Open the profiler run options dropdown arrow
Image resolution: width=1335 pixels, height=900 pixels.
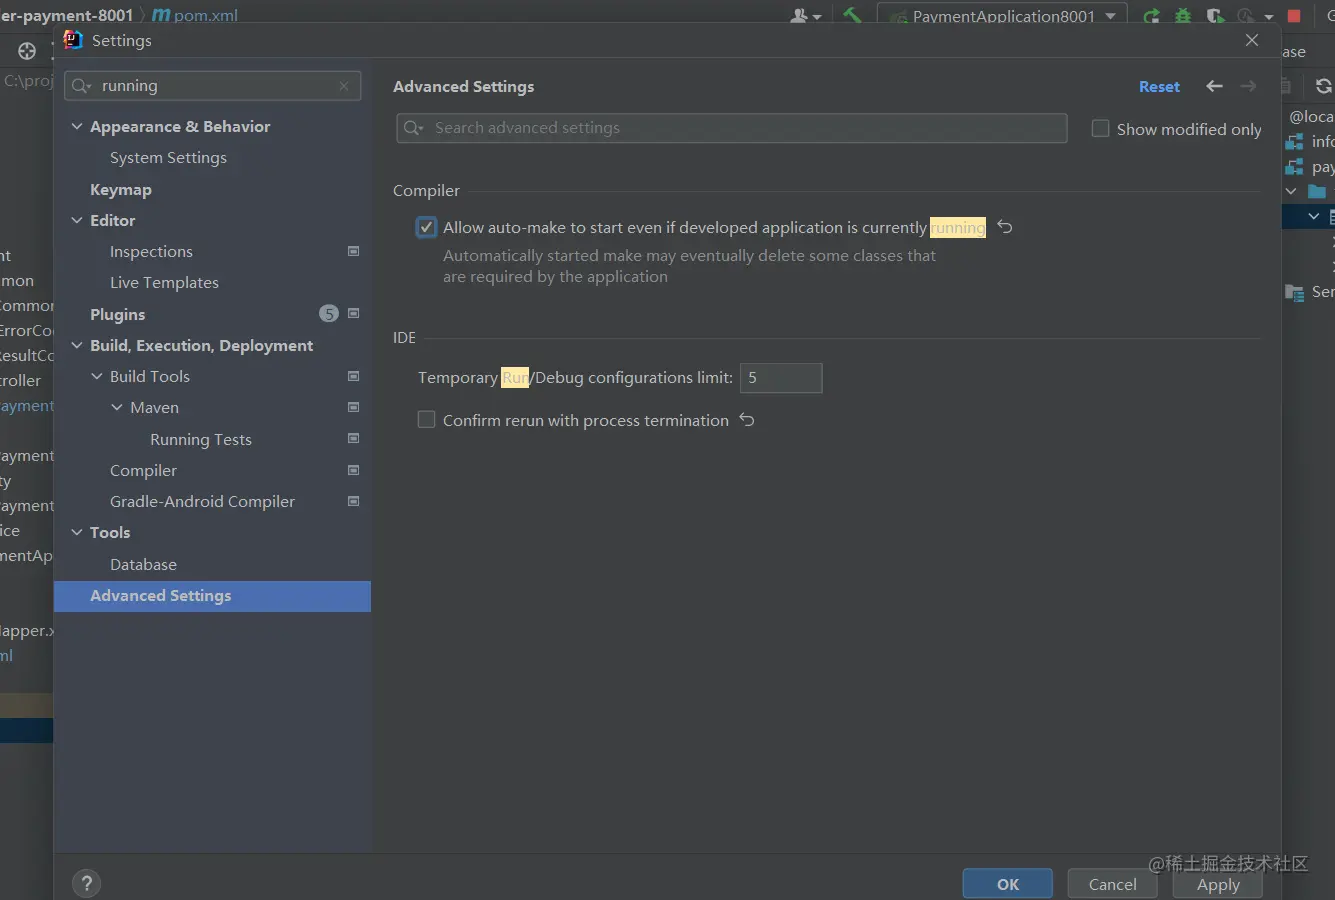[1269, 17]
